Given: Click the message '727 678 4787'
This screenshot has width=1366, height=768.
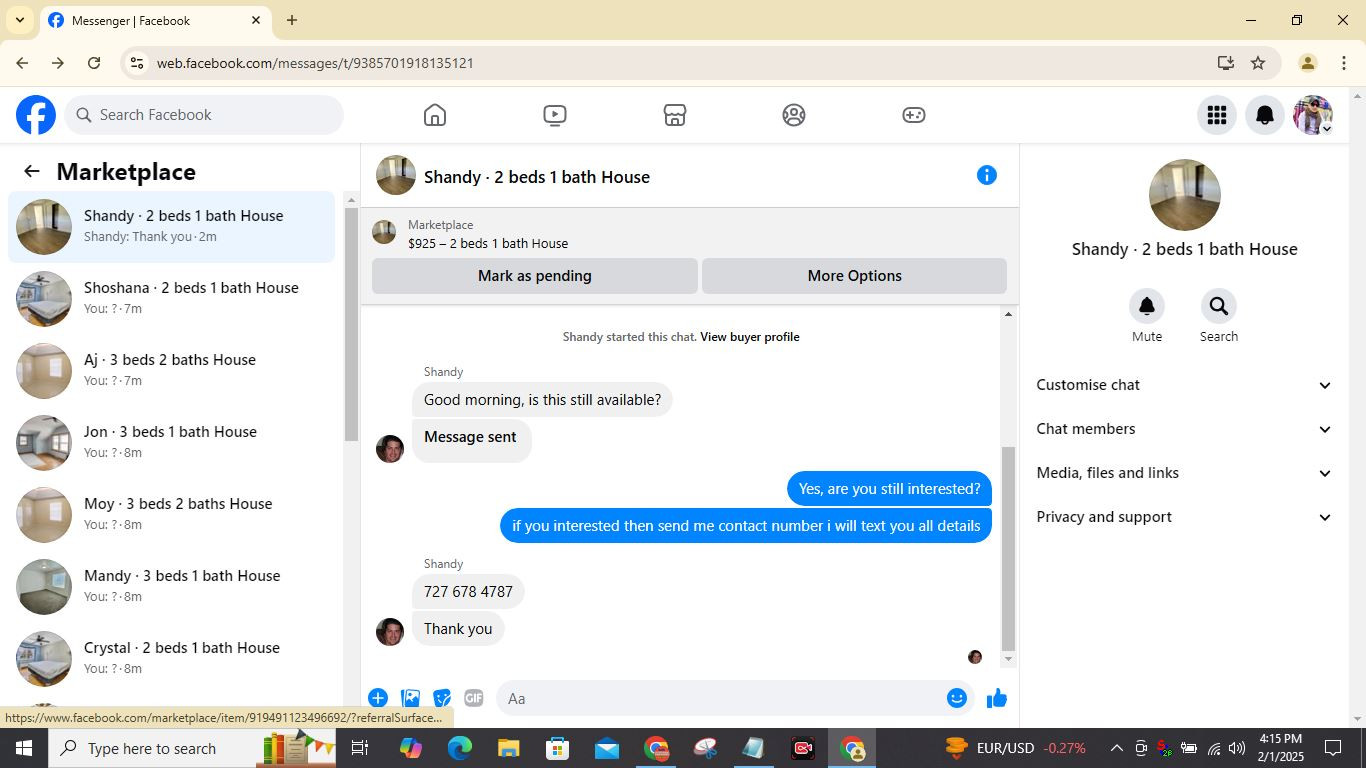Looking at the screenshot, I should click(x=468, y=592).
